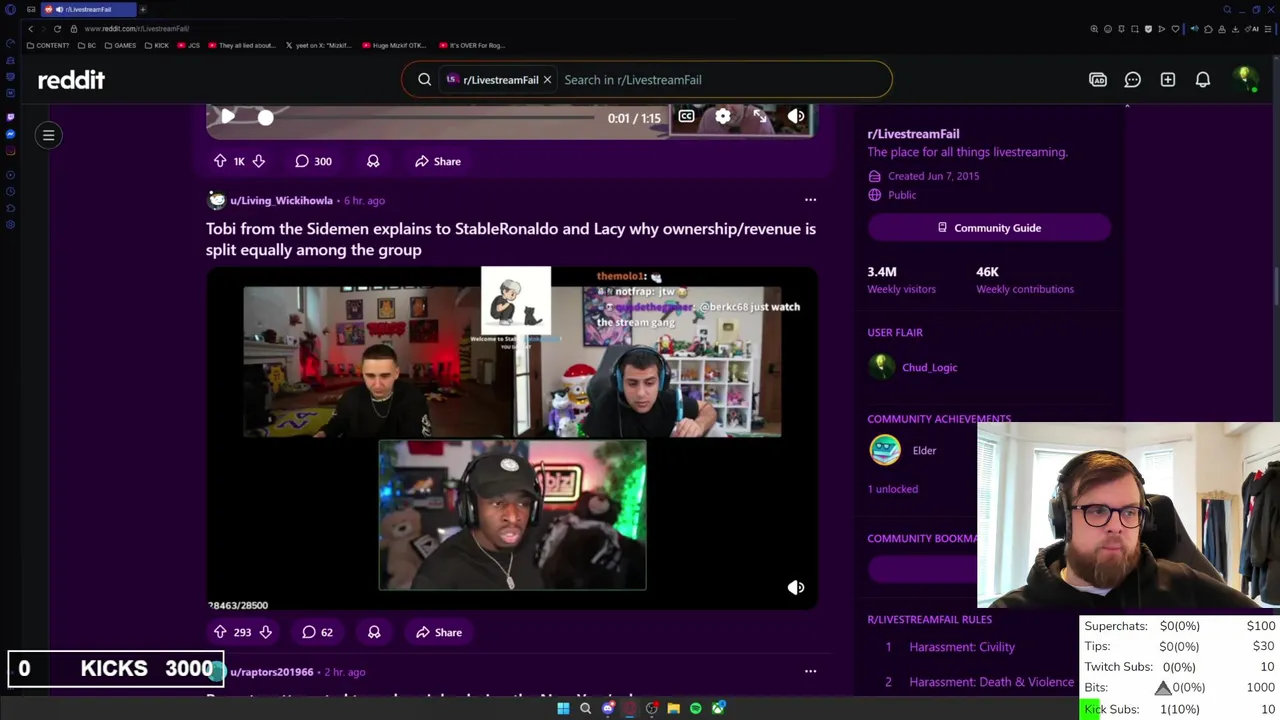The width and height of the screenshot is (1280, 720).
Task: Open the KICK bookmarks folder
Action: point(157,45)
